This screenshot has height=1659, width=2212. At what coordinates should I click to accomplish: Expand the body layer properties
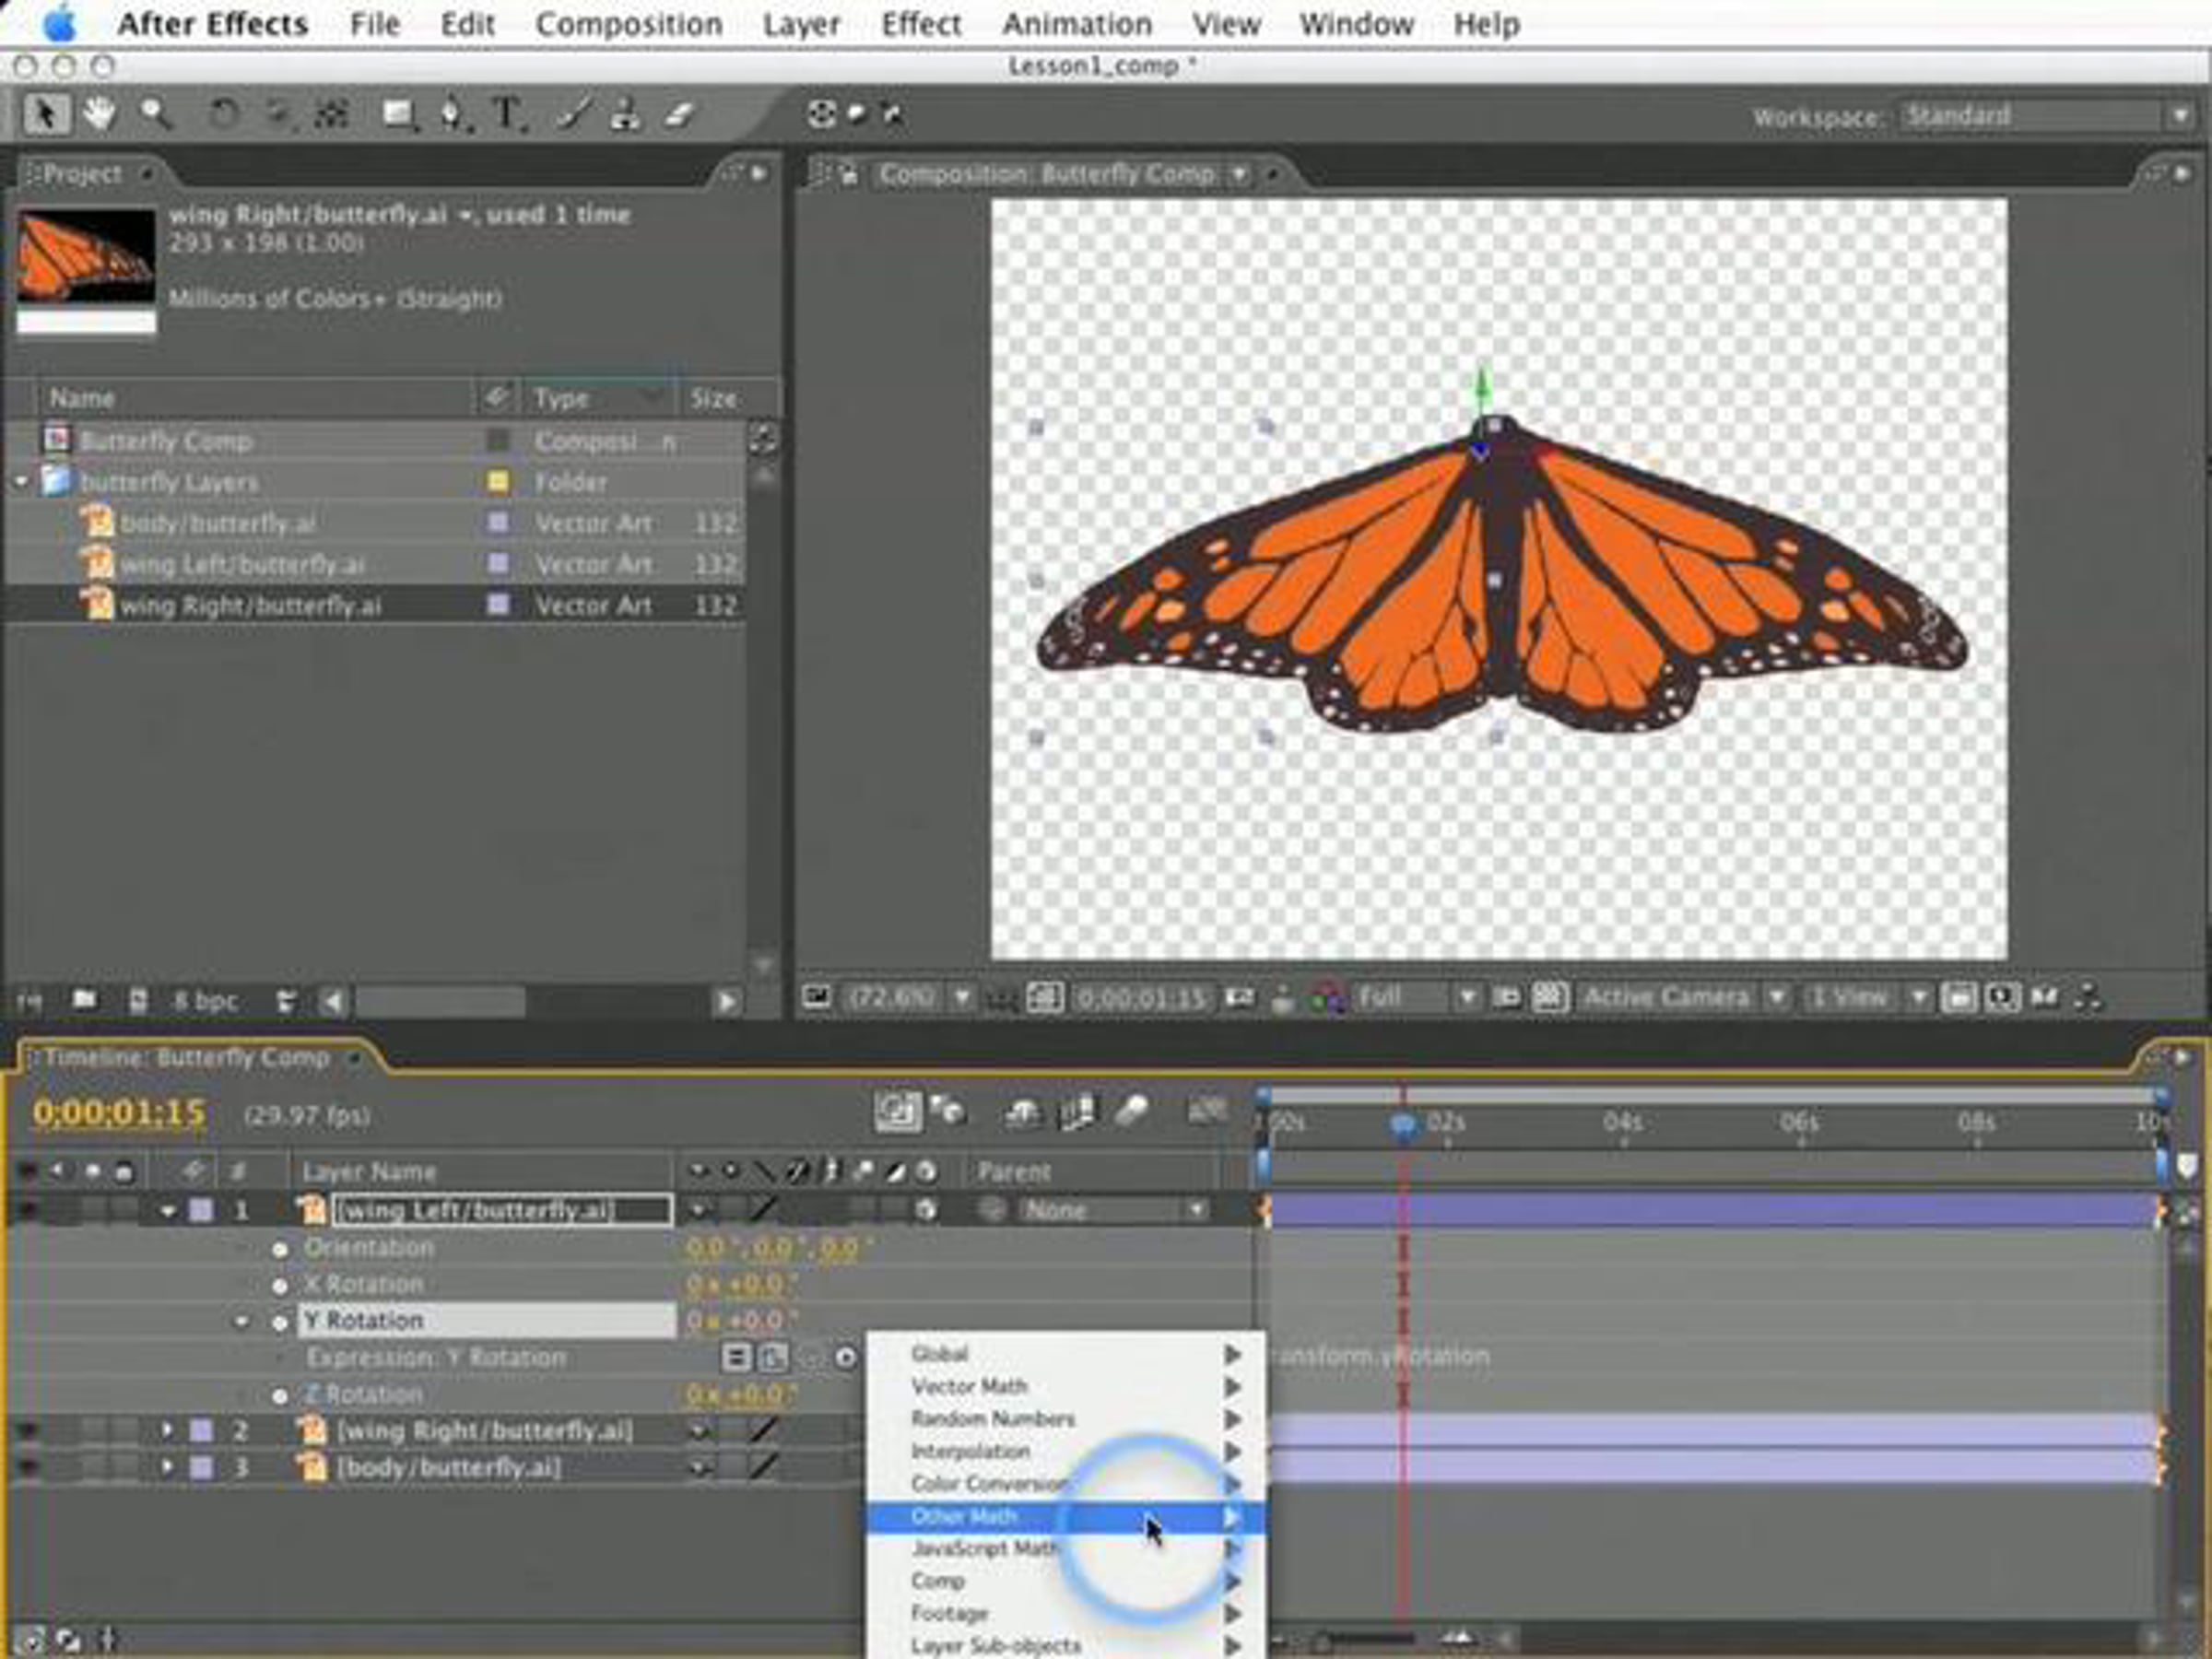[167, 1467]
